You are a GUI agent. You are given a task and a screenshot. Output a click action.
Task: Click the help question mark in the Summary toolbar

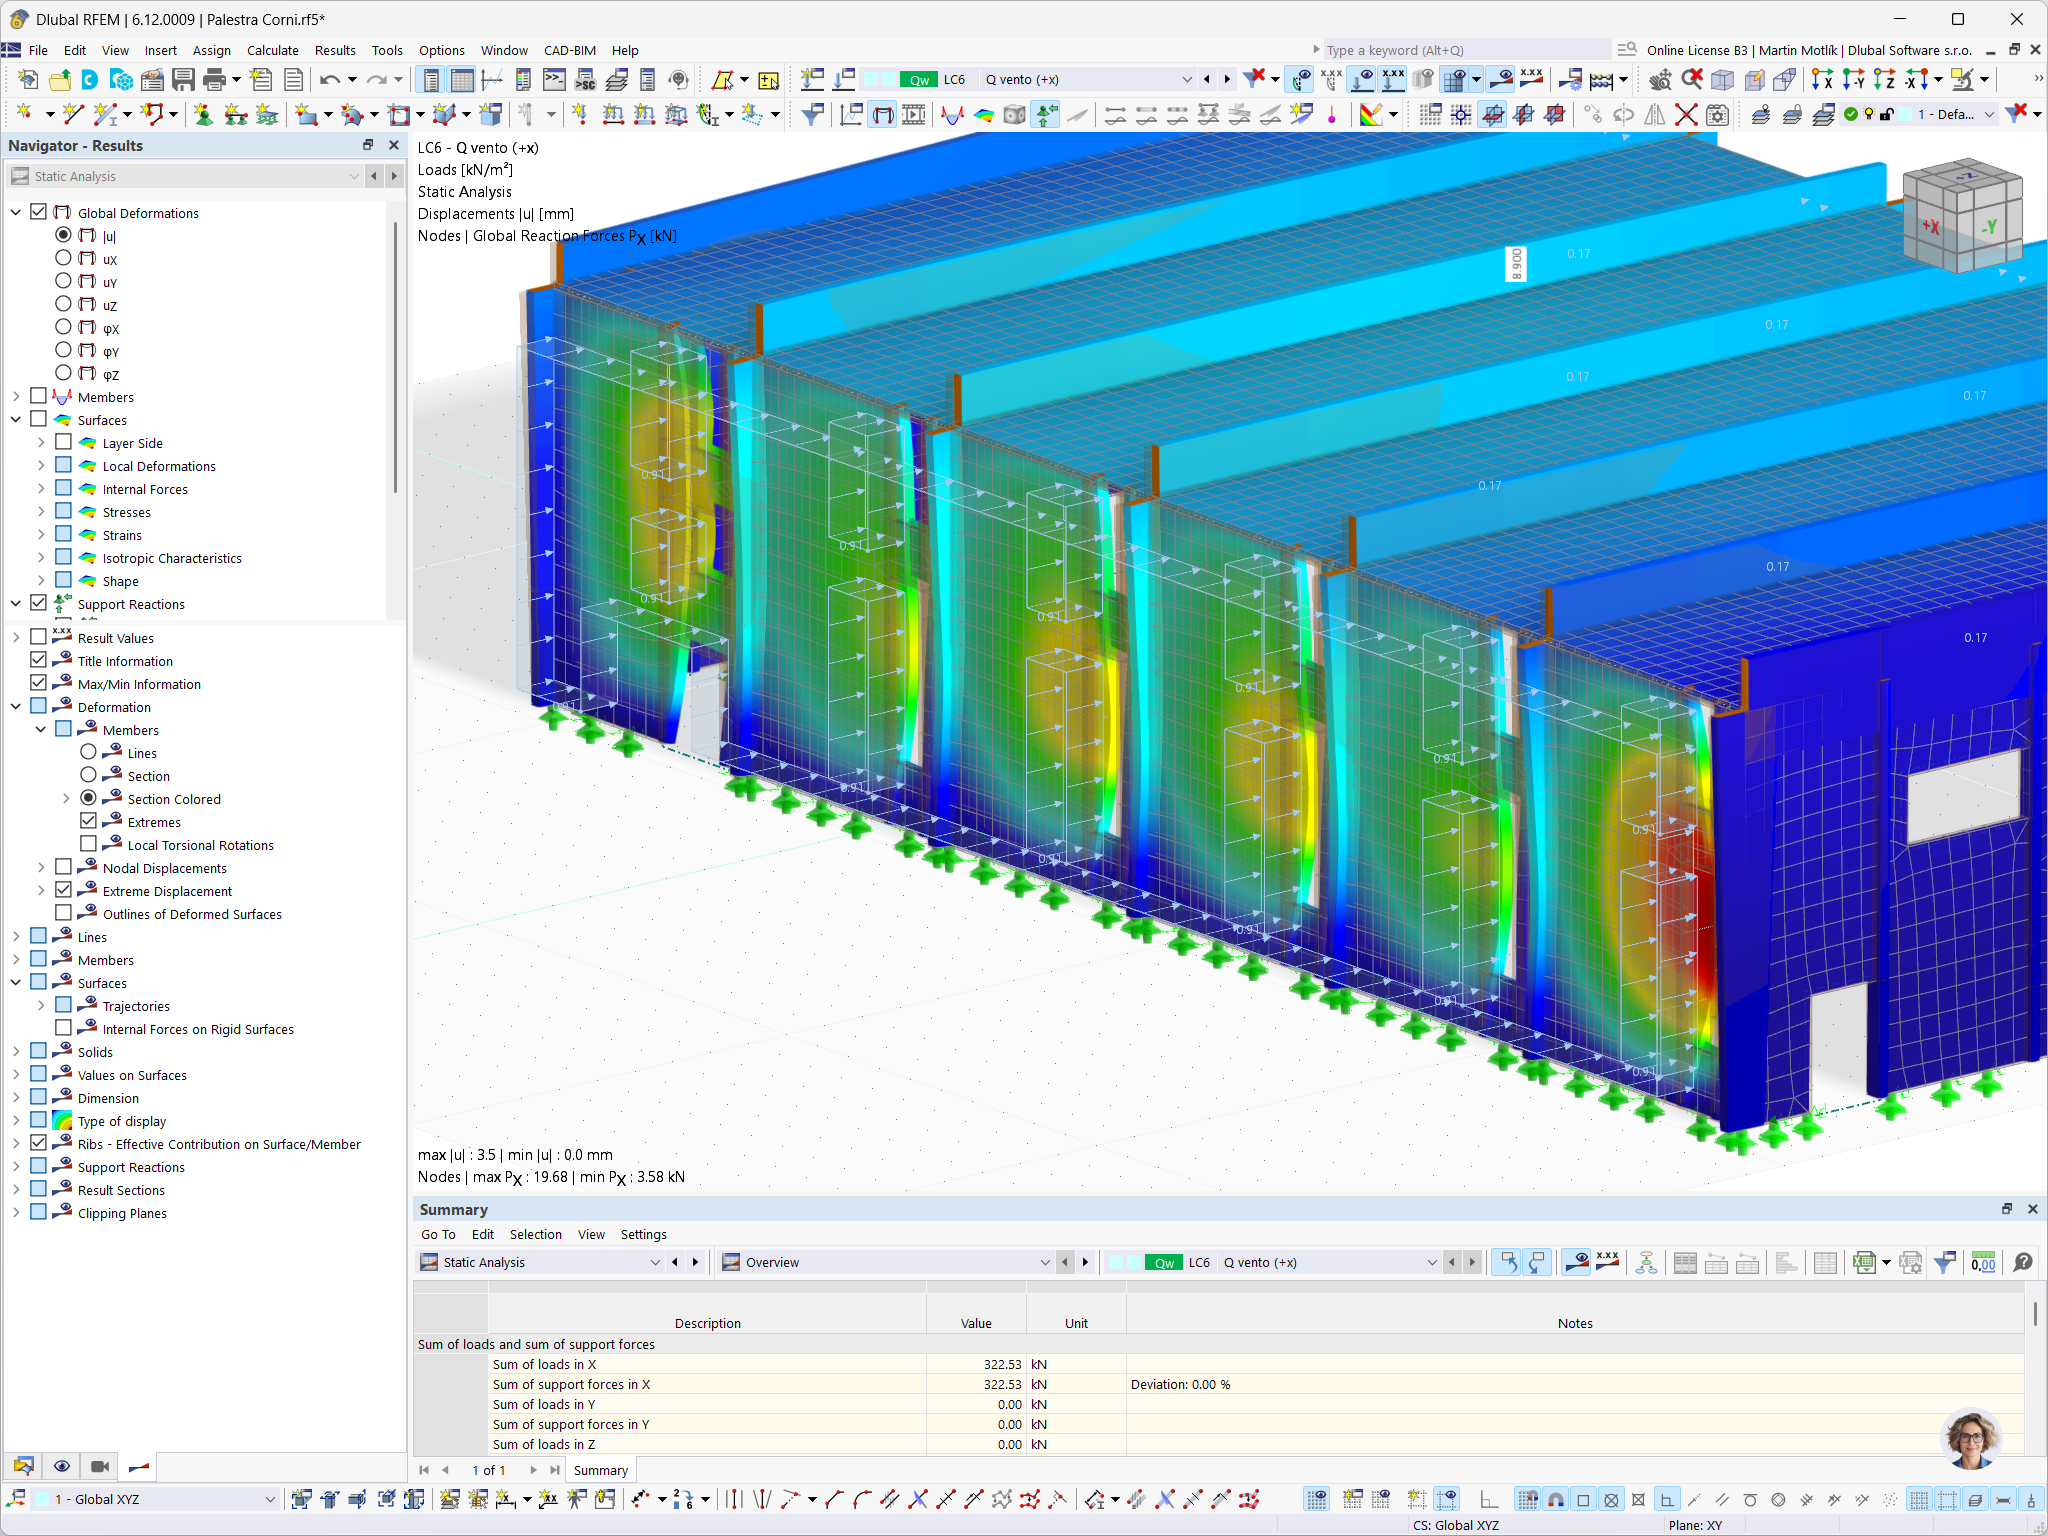tap(2024, 1262)
